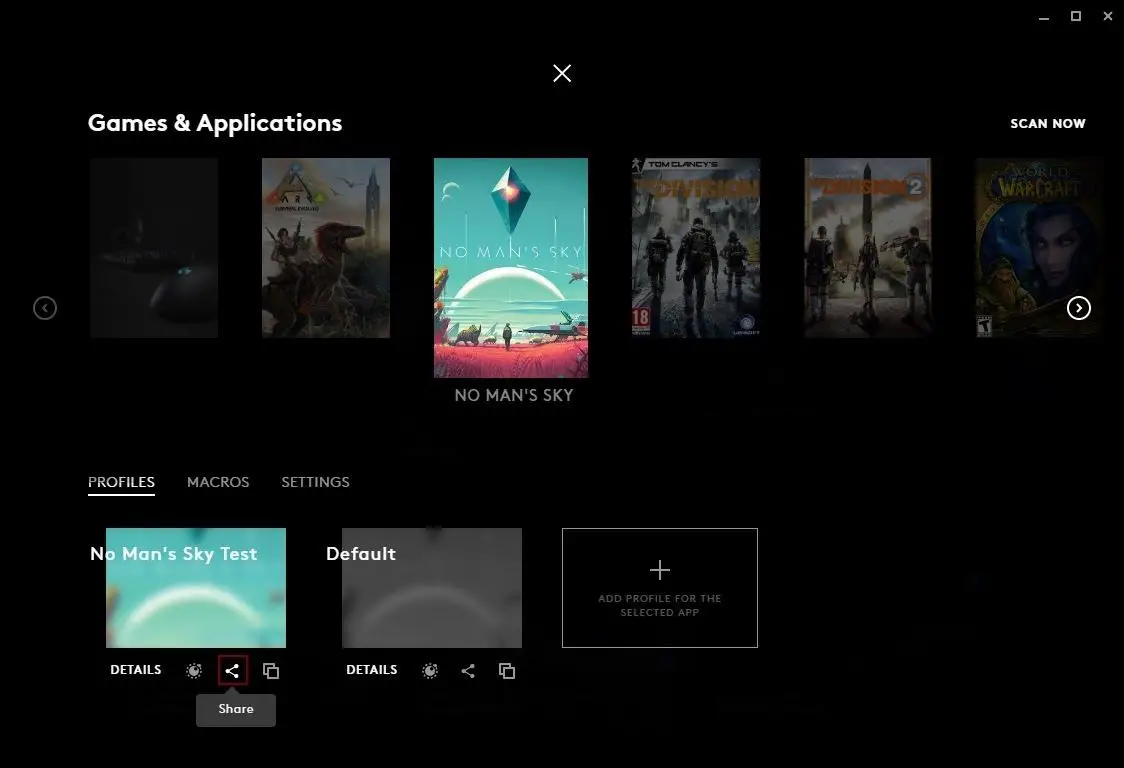Add profile for the selected app
Screen dimensions: 1124x768
point(659,588)
